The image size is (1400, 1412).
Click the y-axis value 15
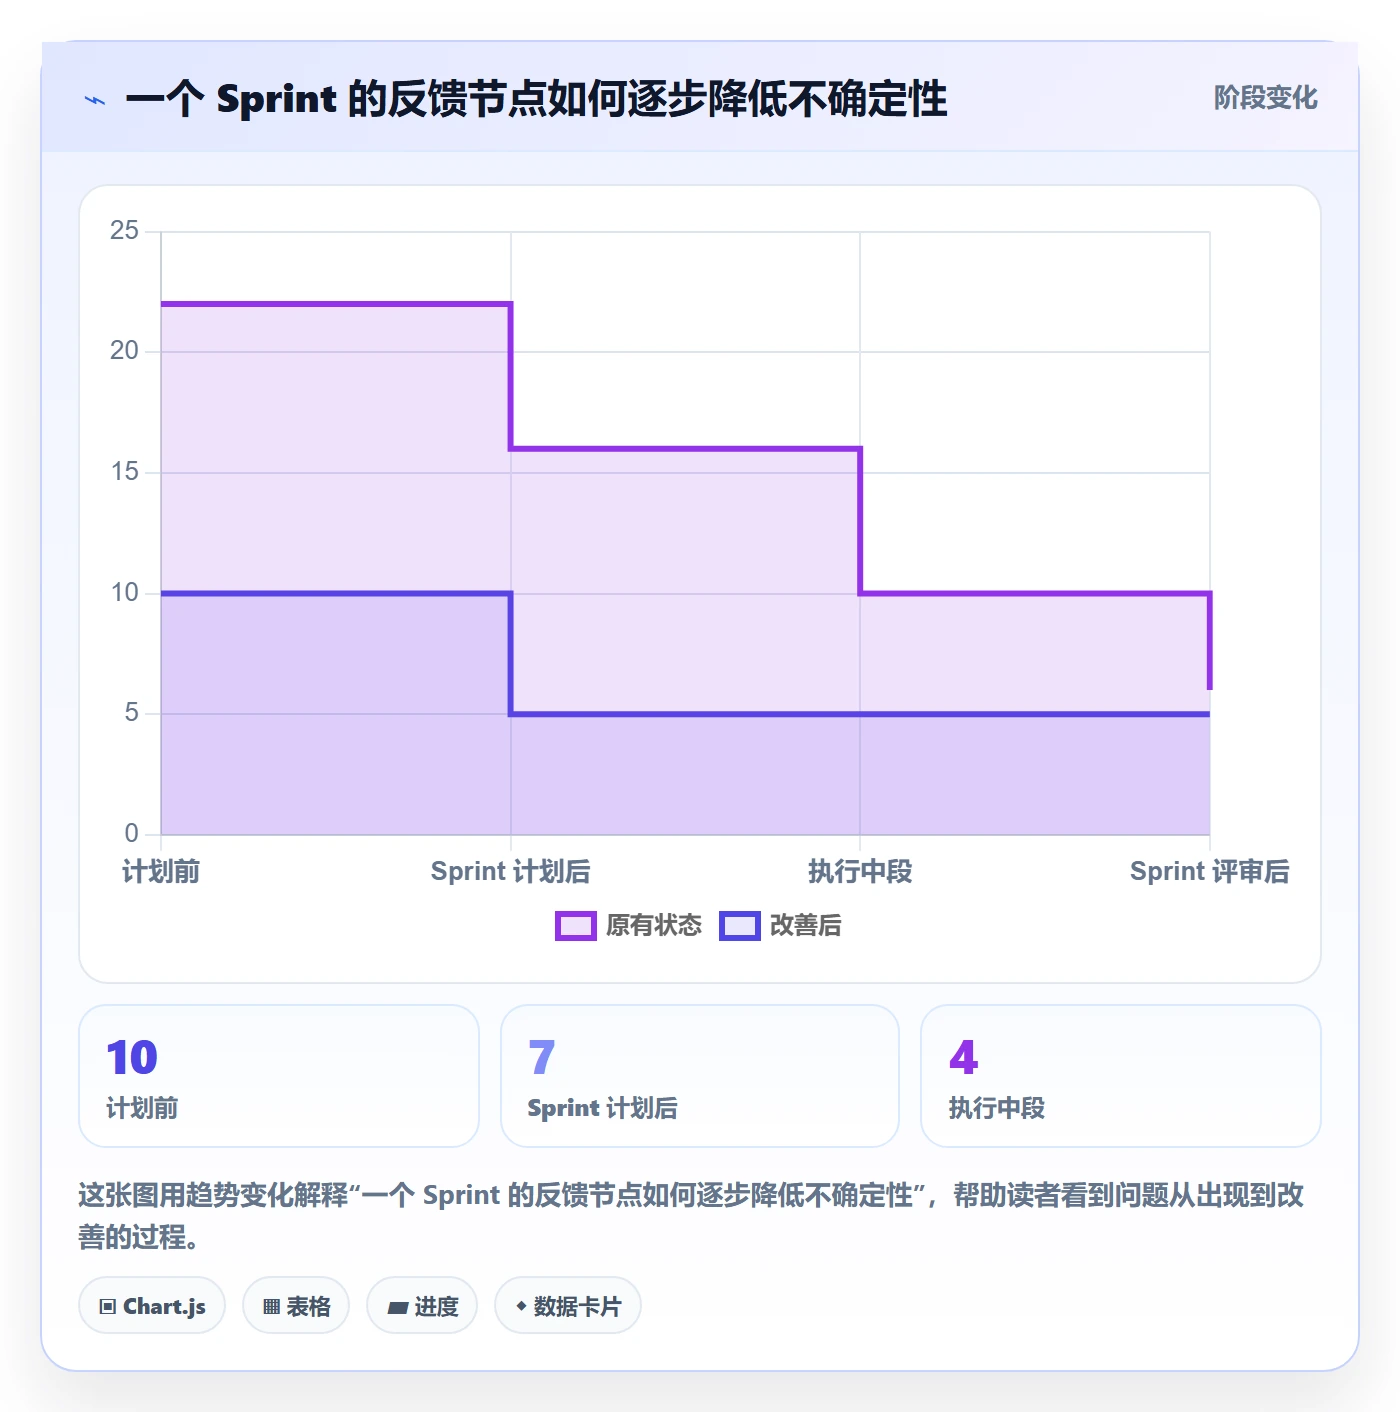tap(125, 472)
